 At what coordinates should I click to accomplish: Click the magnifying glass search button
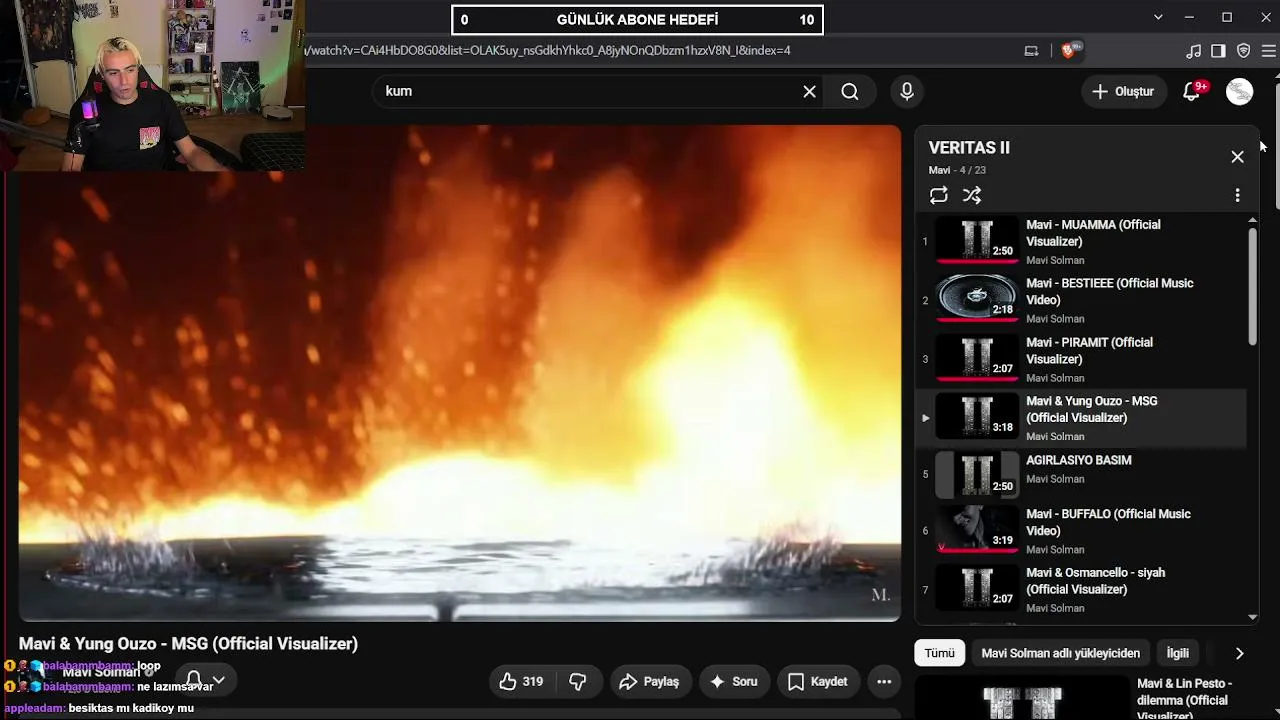pyautogui.click(x=850, y=92)
